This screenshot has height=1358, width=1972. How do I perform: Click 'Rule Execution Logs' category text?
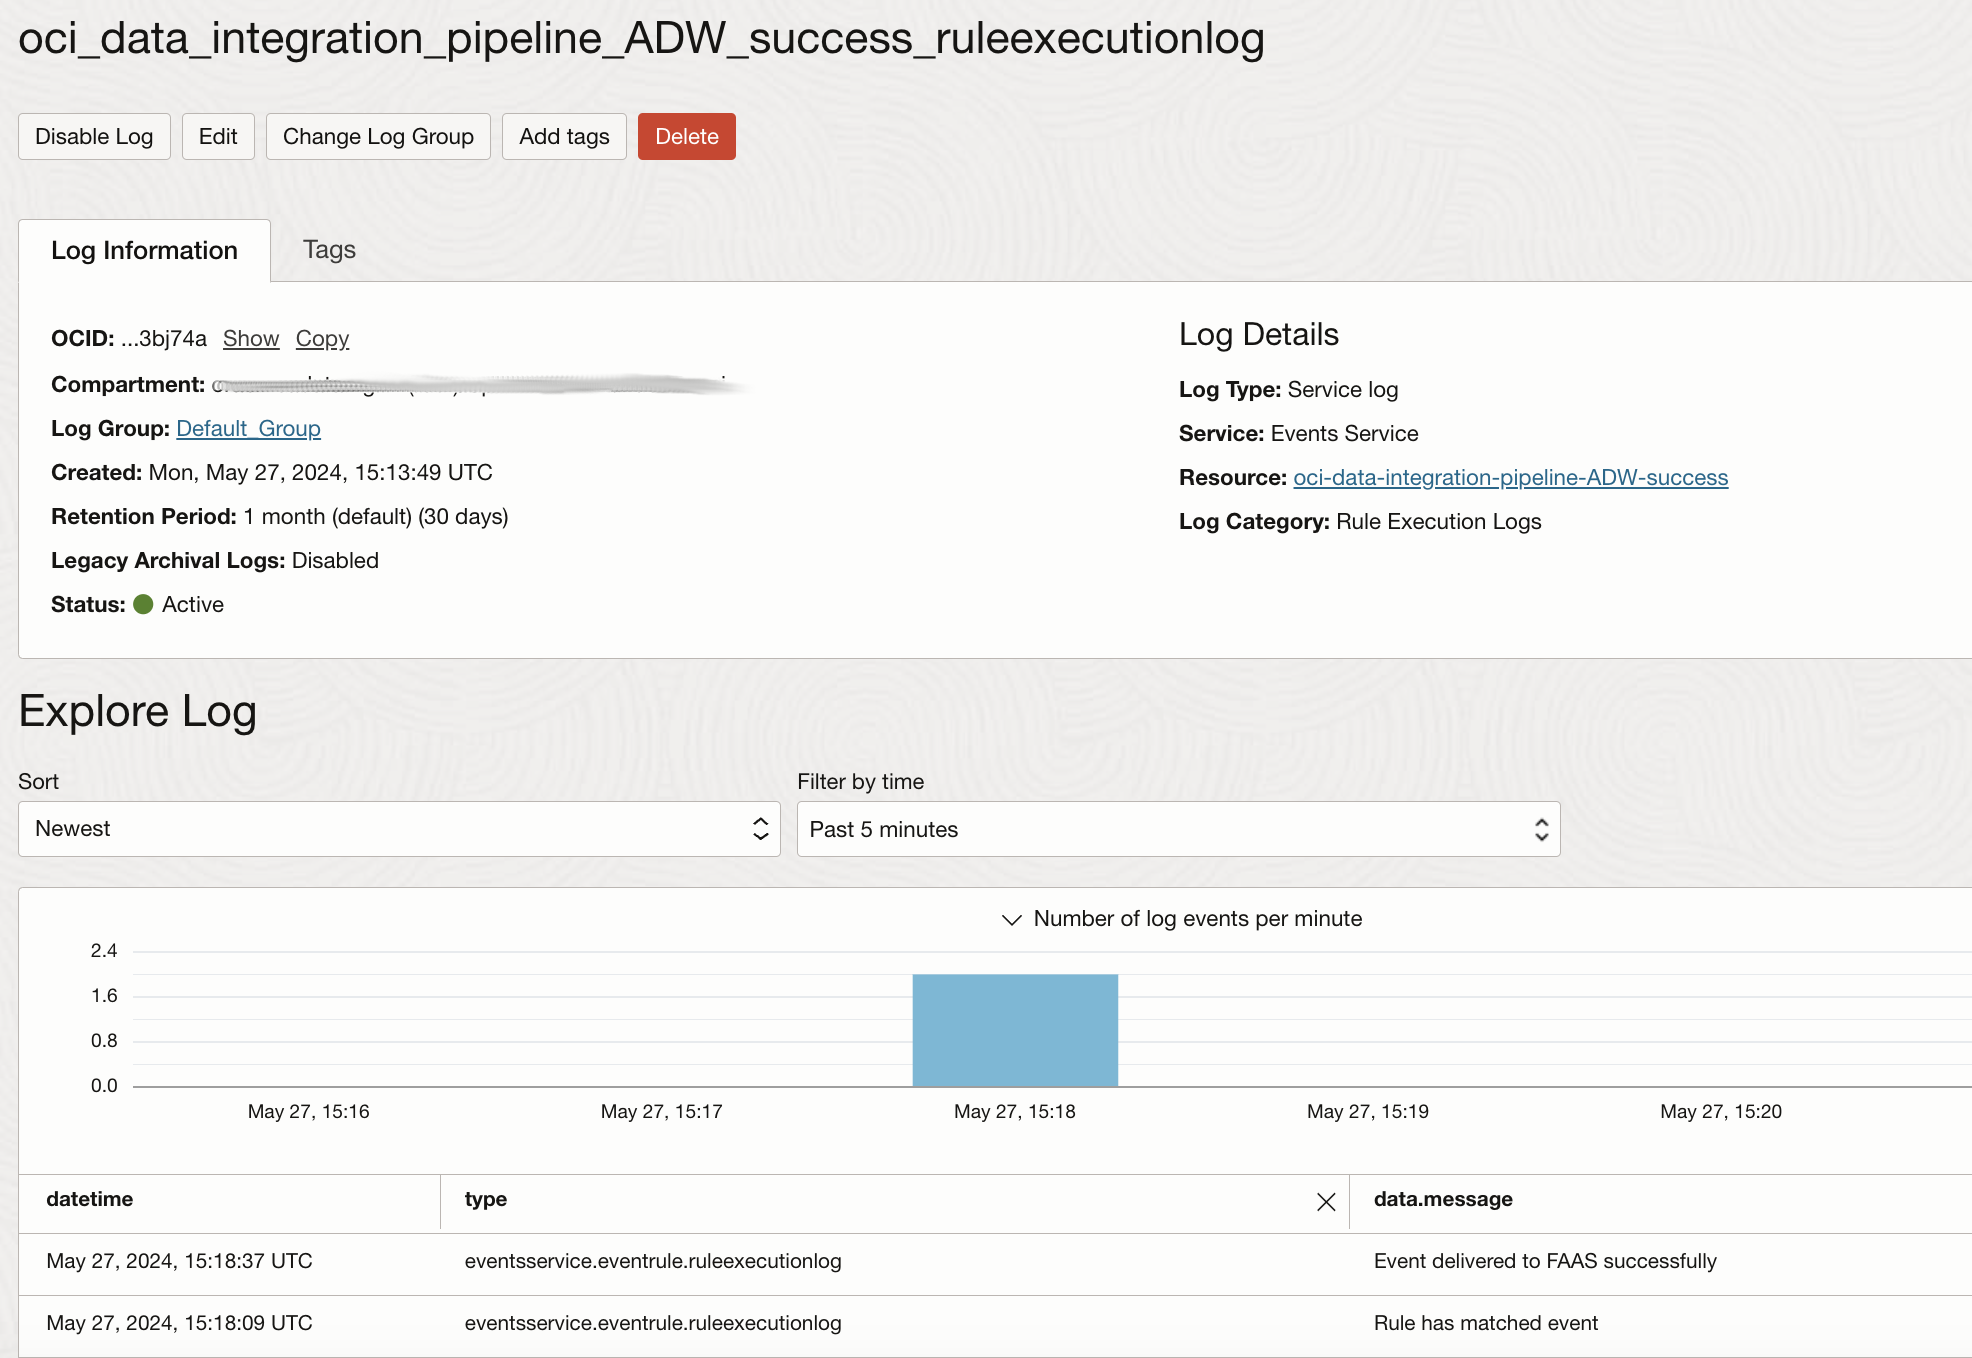point(1438,521)
